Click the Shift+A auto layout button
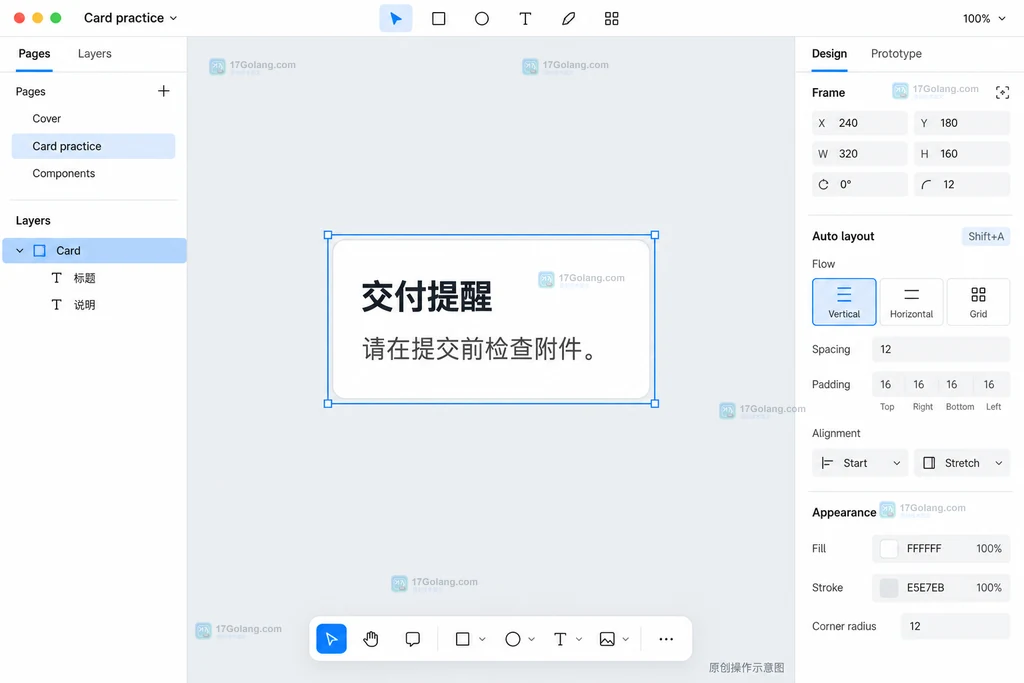This screenshot has width=1024, height=683. (x=985, y=236)
